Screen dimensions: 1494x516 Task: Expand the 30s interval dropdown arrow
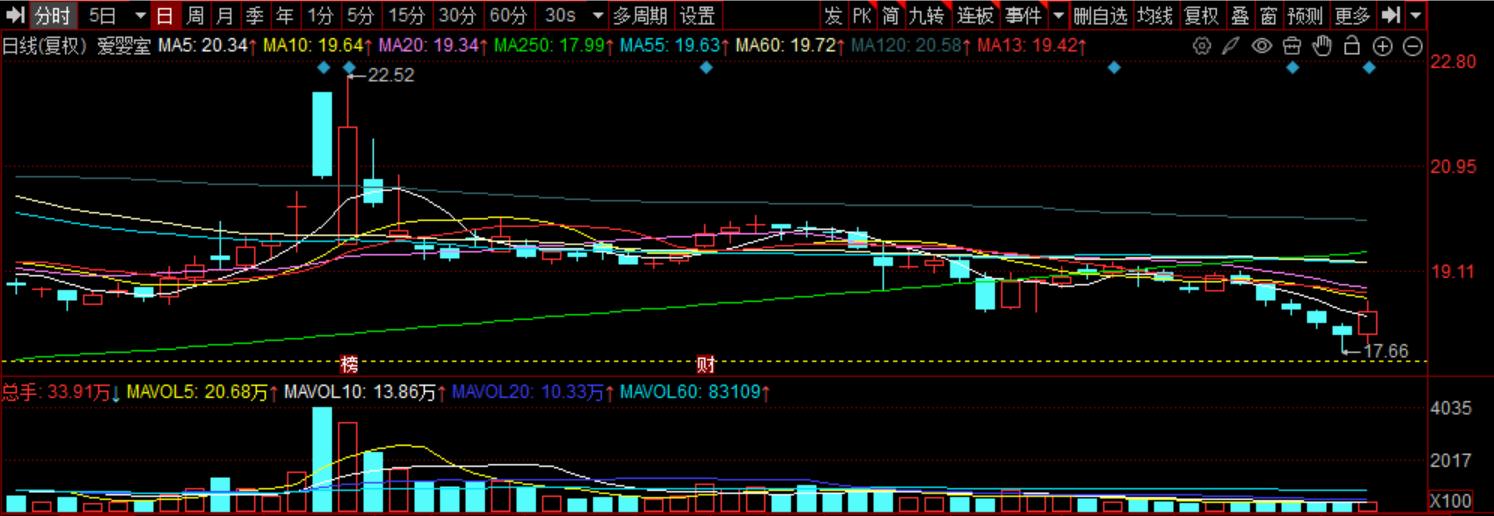pos(598,16)
